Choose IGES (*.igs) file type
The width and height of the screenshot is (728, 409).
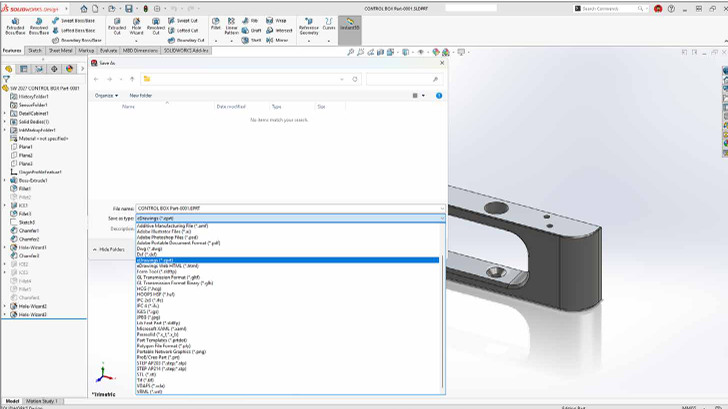(x=287, y=312)
